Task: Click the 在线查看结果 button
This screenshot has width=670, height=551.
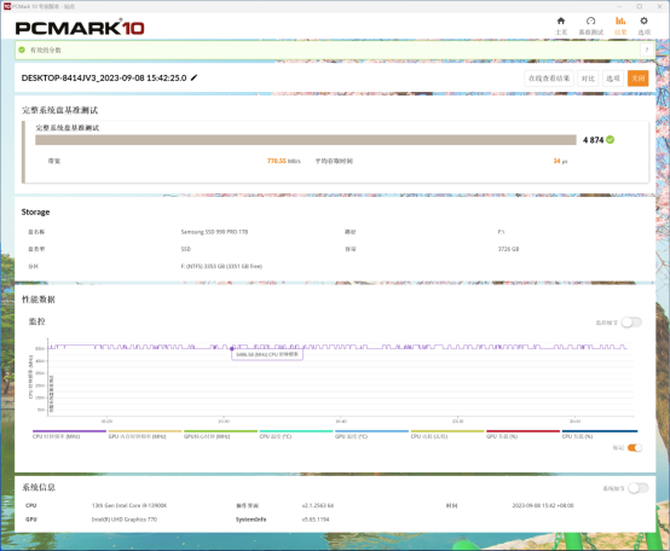Action: pos(549,78)
